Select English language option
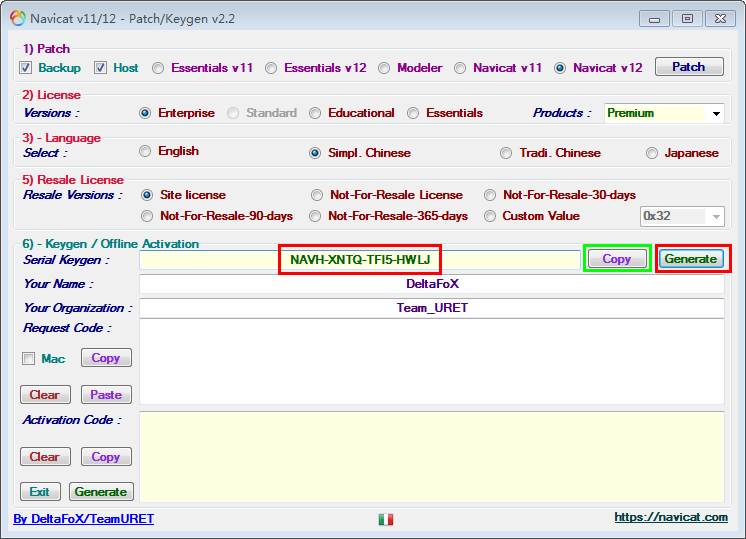Screen dimensions: 746x539 point(145,151)
